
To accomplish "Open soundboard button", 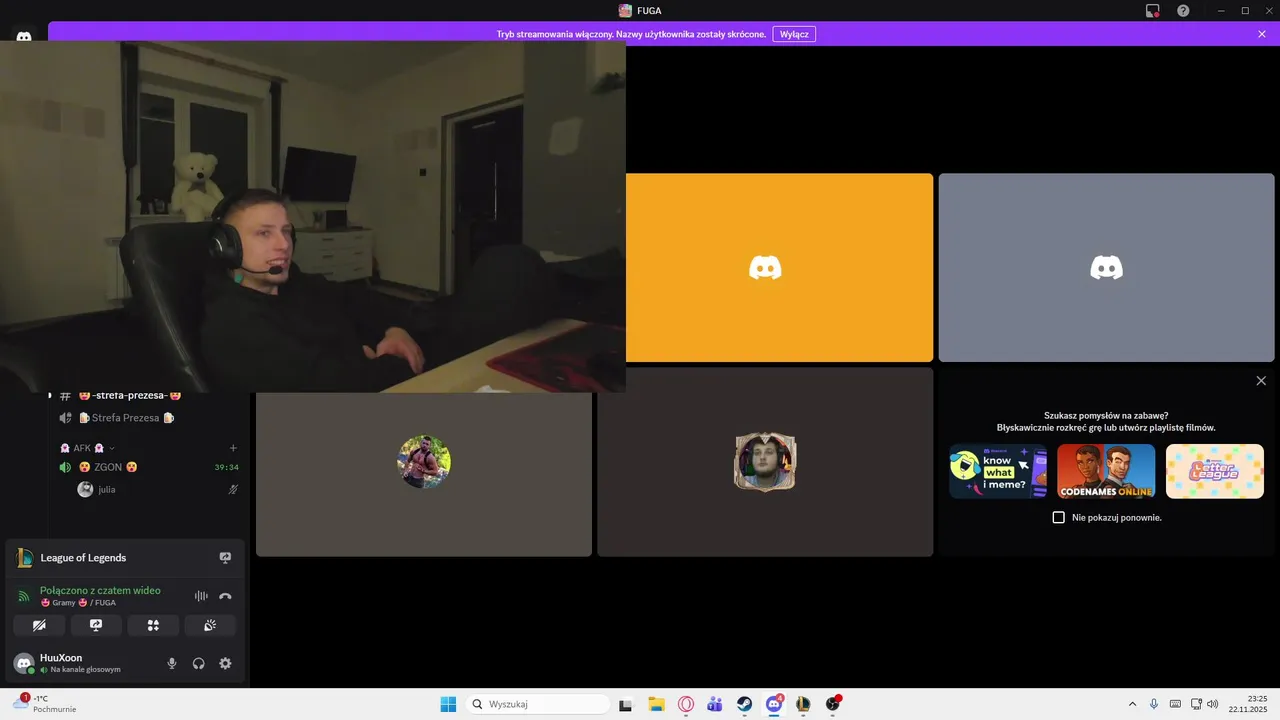I will (x=210, y=625).
